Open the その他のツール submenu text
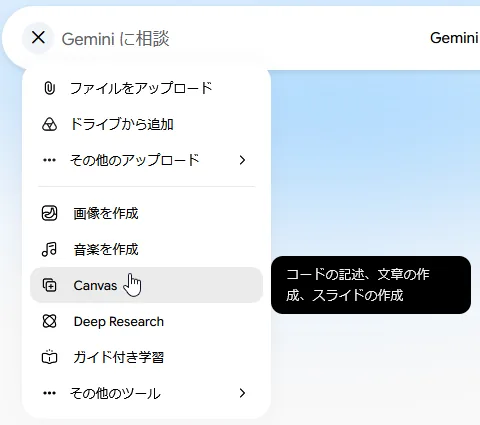 (x=115, y=393)
